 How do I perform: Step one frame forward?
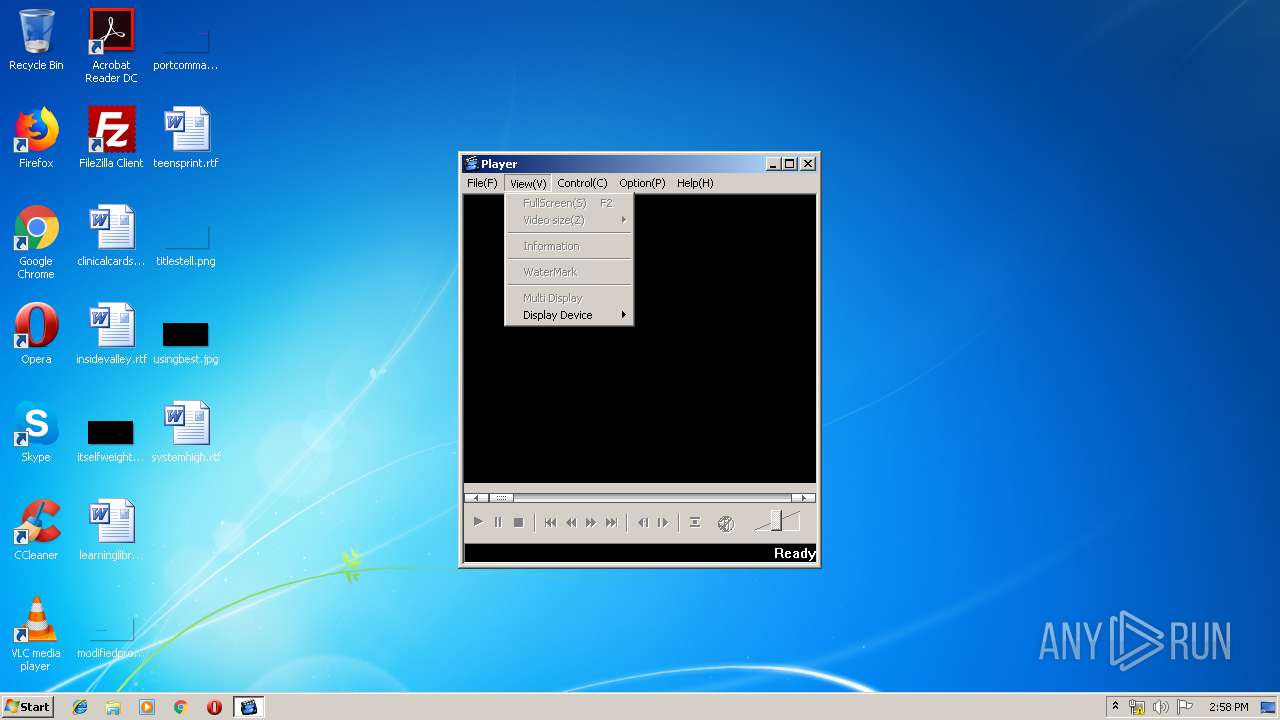663,522
